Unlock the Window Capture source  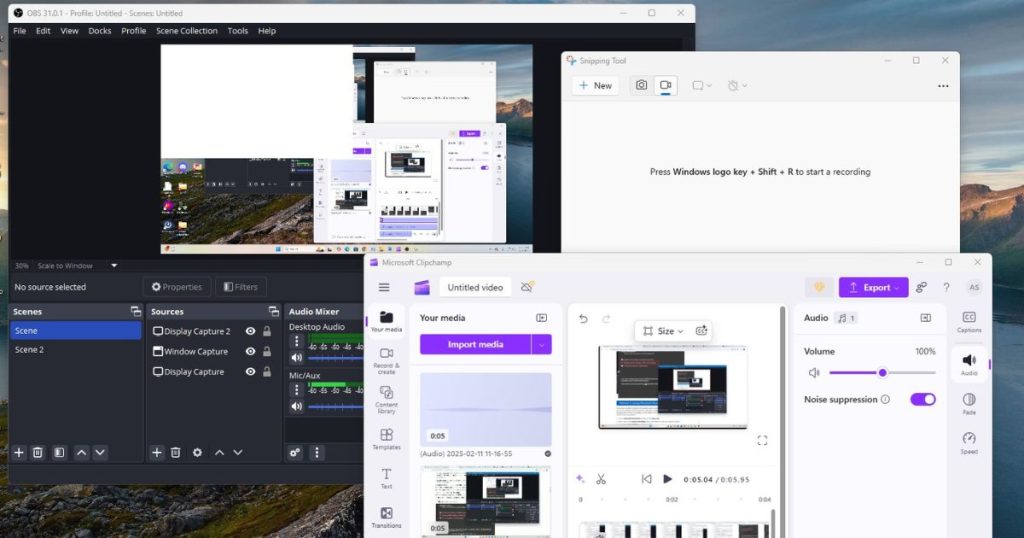267,351
